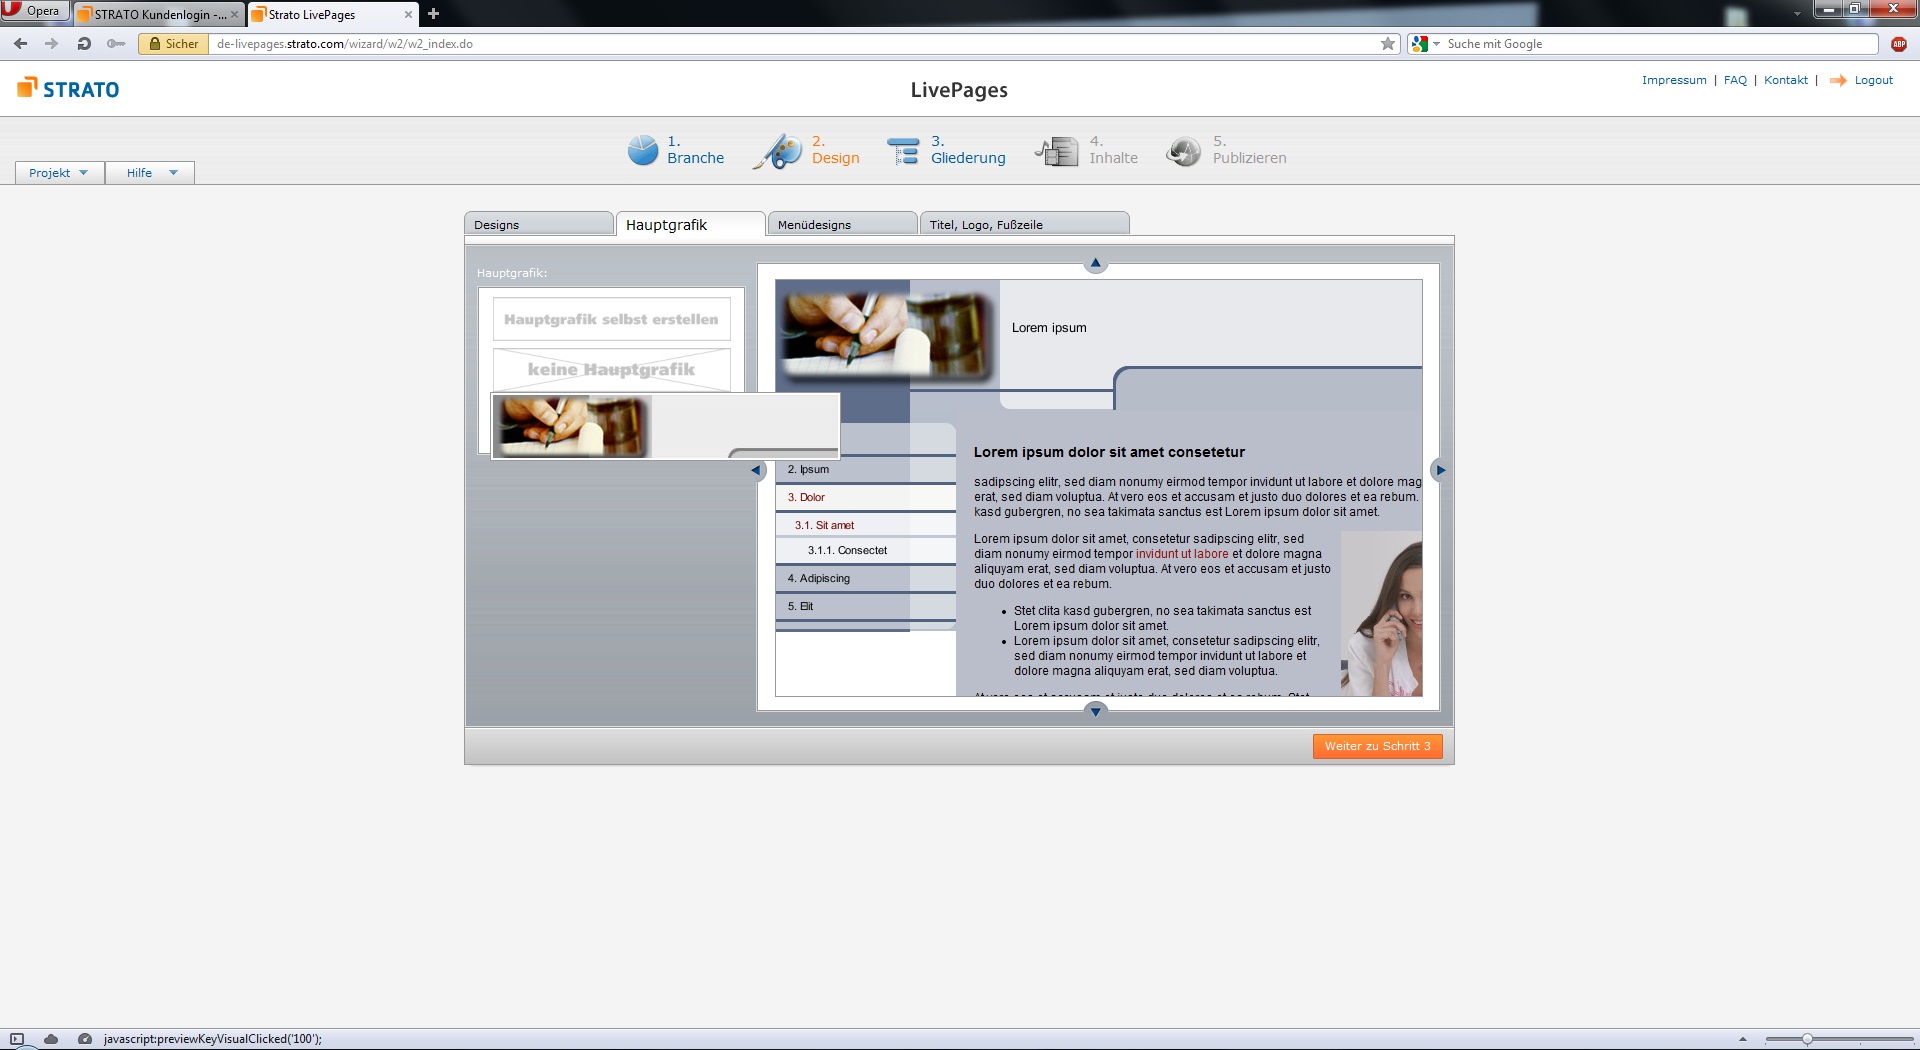Click the Branche globe step icon
Viewport: 1920px width, 1050px height.
point(642,150)
